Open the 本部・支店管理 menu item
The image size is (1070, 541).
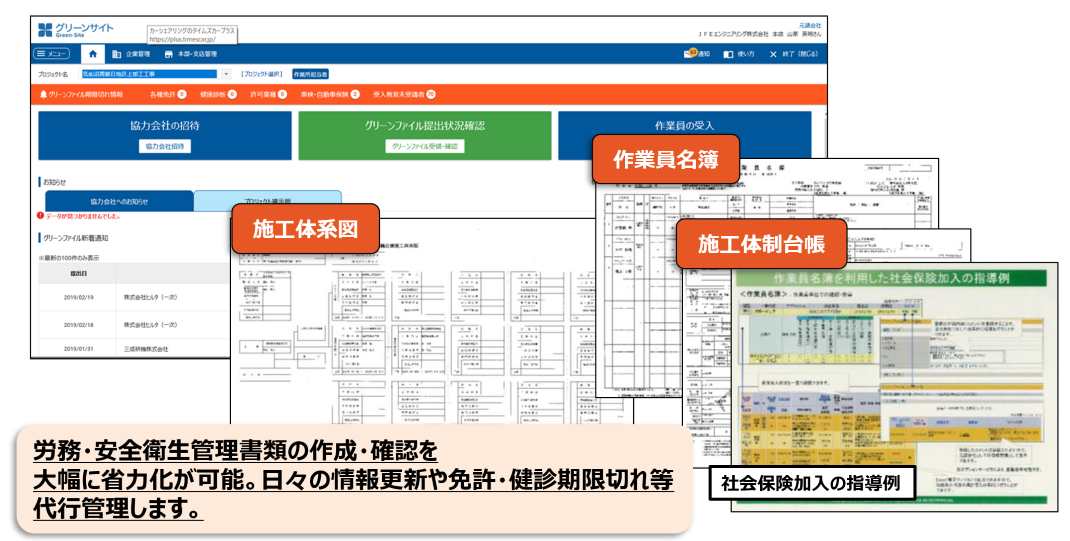191,54
